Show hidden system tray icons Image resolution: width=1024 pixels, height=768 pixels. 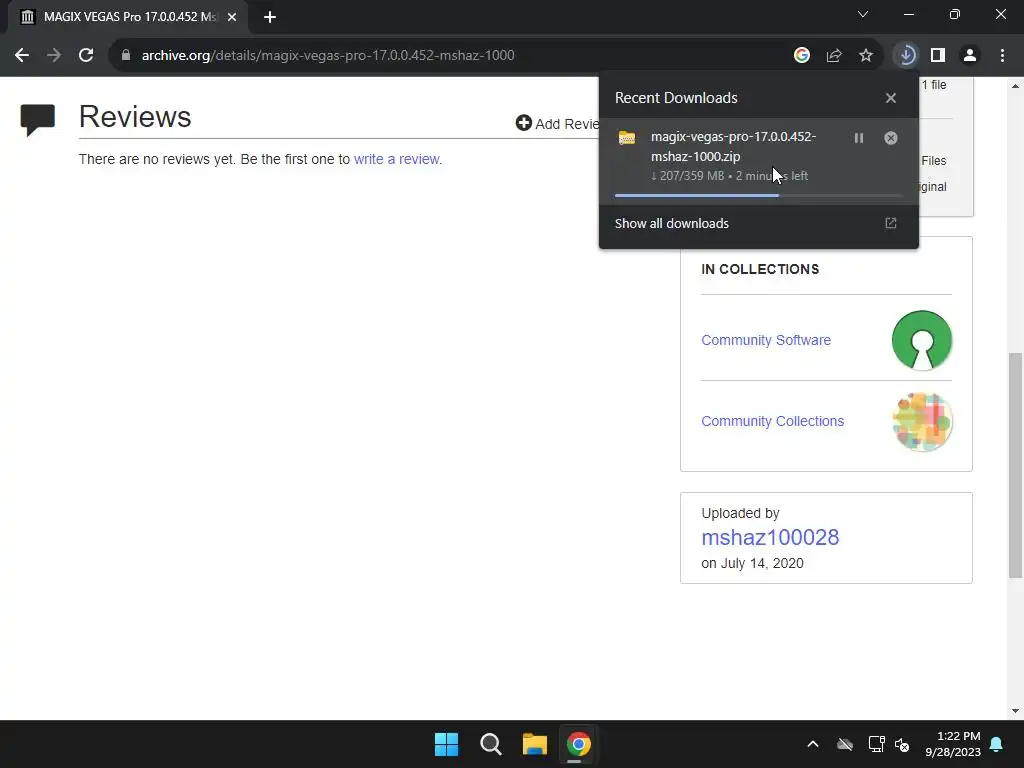coord(813,744)
